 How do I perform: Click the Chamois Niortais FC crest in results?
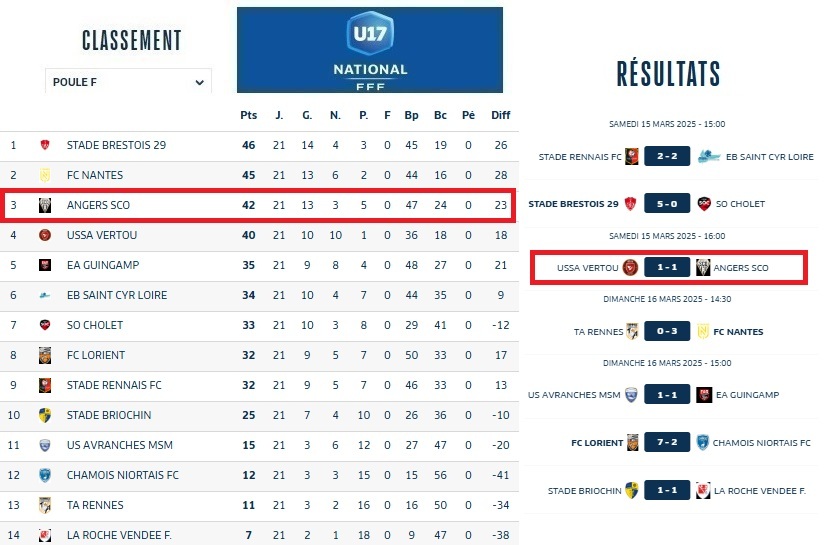point(703,442)
